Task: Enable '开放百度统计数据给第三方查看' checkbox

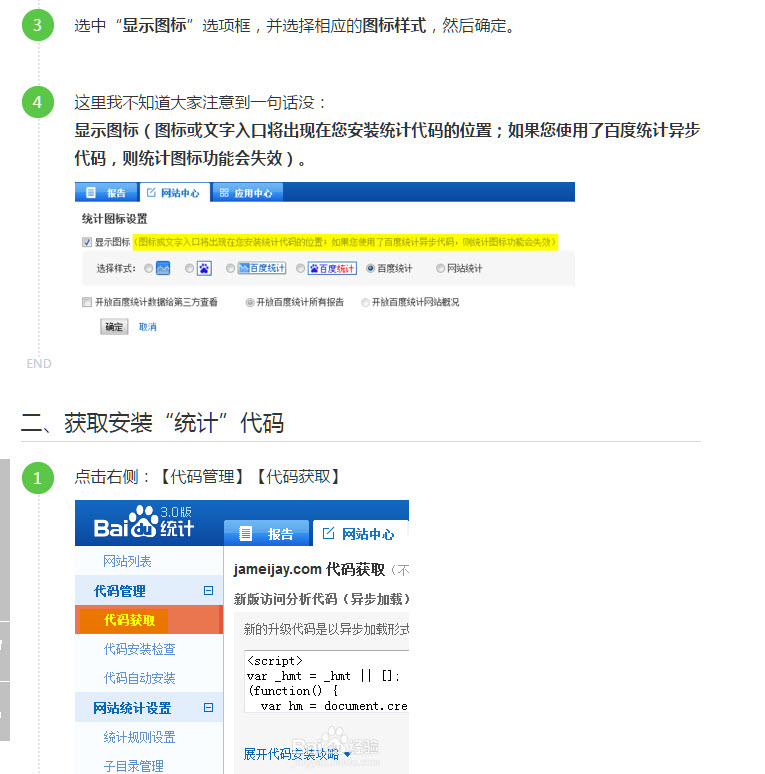Action: (x=87, y=302)
